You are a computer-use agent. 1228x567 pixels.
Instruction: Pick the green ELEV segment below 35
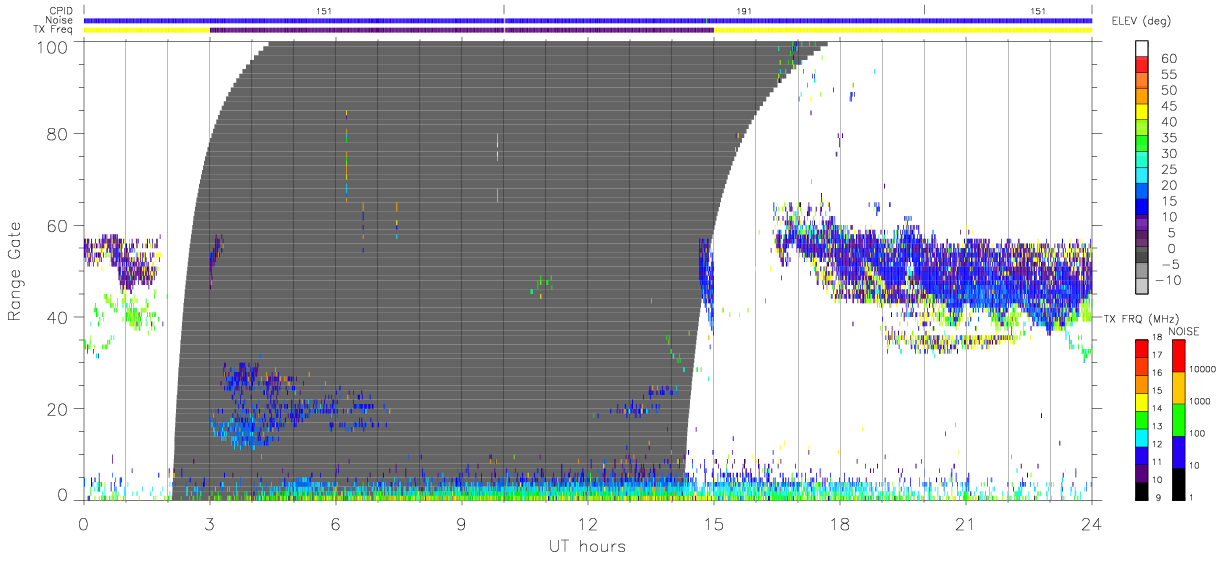pos(1143,146)
